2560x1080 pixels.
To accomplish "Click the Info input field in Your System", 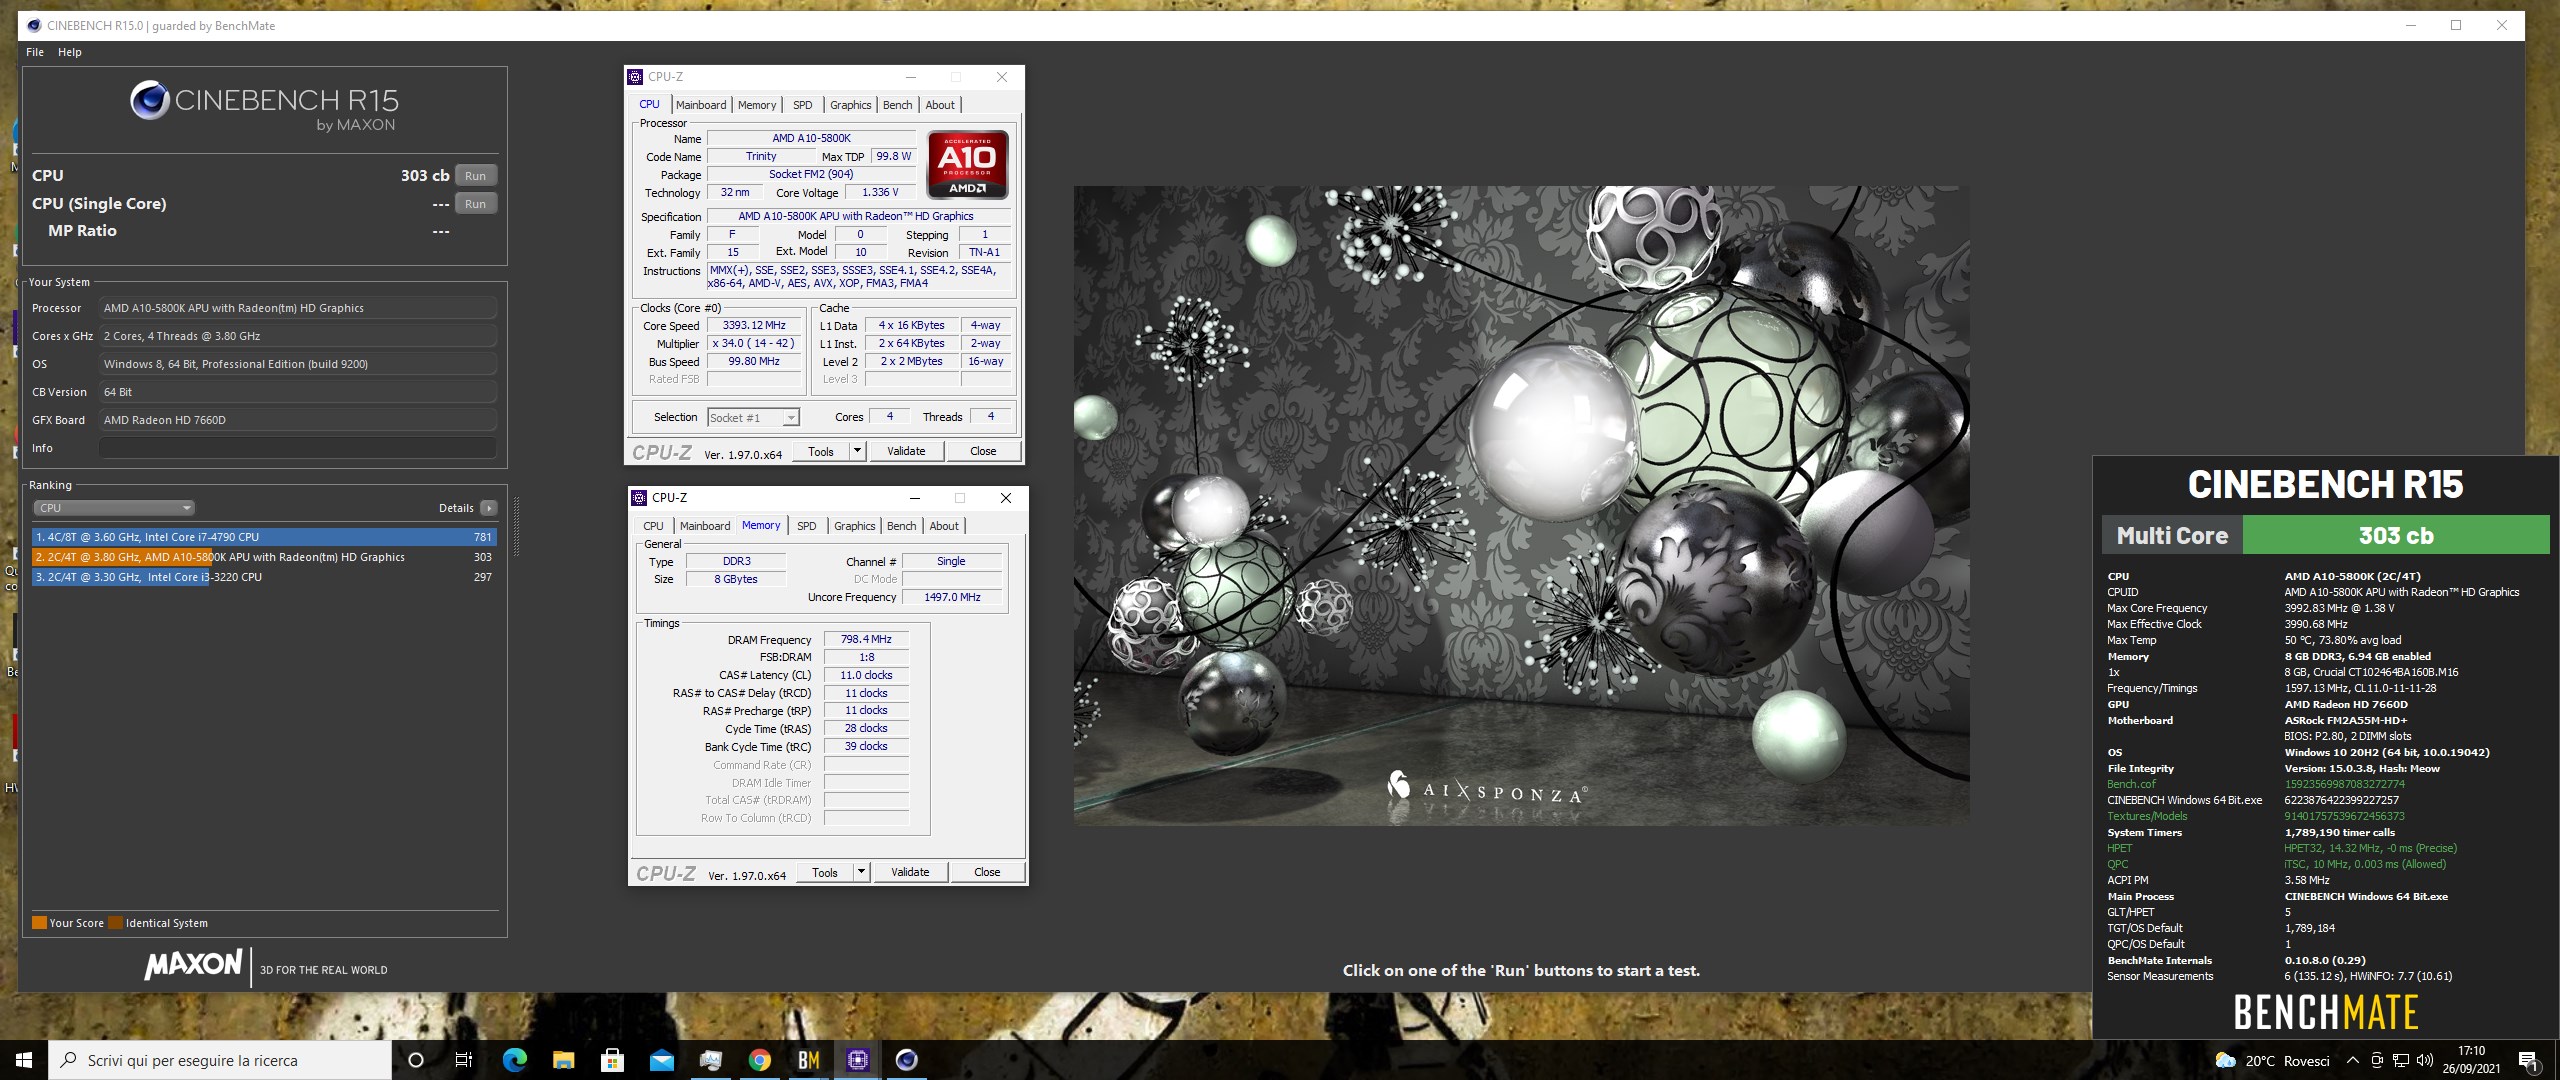I will tap(297, 448).
